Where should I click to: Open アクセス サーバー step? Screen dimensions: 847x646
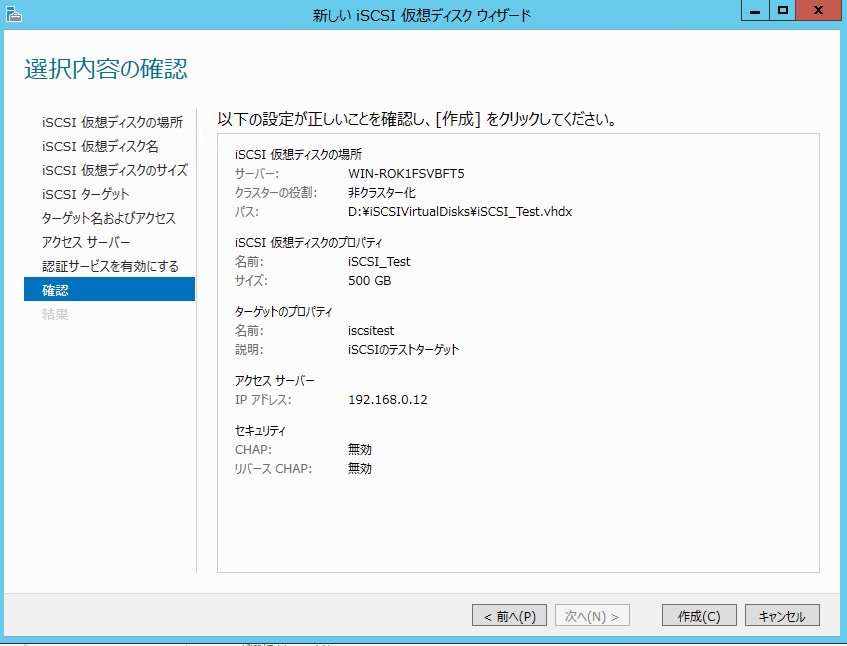pos(86,242)
